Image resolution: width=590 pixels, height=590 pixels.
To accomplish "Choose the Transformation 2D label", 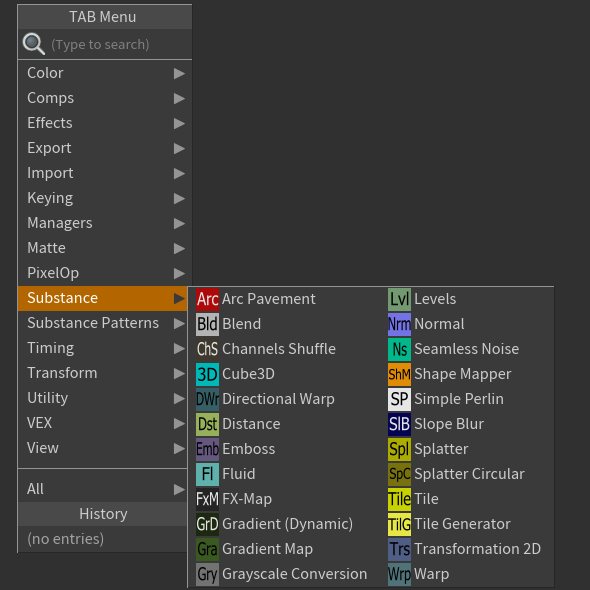I will point(477,549).
